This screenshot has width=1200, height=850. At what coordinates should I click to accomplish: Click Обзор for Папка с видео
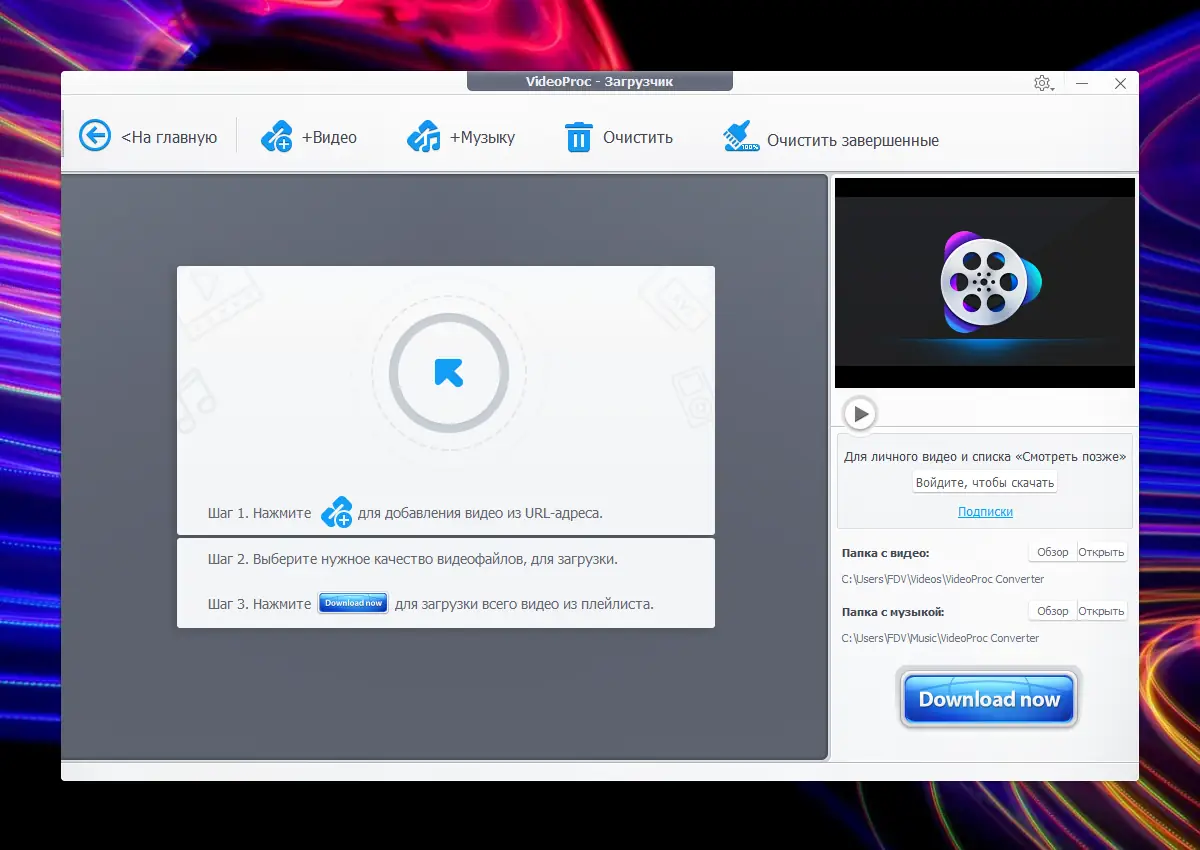(1052, 552)
